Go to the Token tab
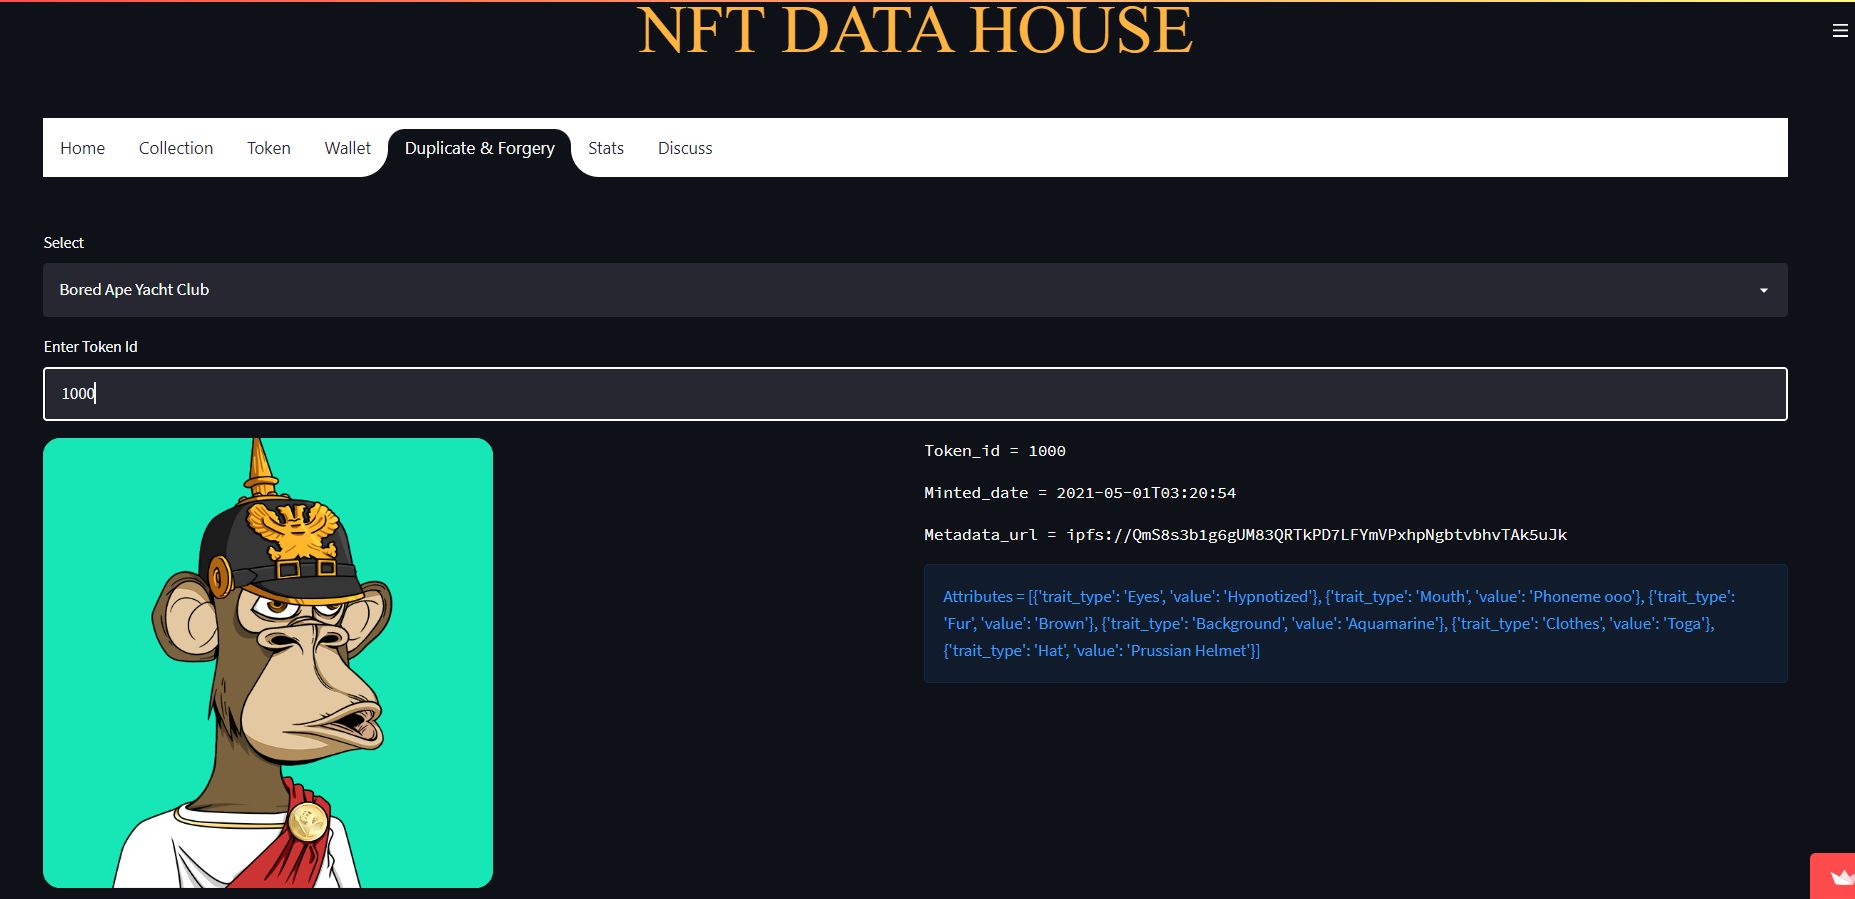The width and height of the screenshot is (1855, 899). click(269, 148)
